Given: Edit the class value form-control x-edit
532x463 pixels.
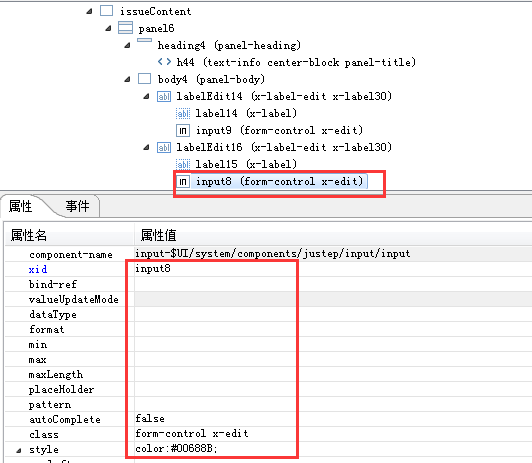Looking at the screenshot, I should (x=333, y=434).
